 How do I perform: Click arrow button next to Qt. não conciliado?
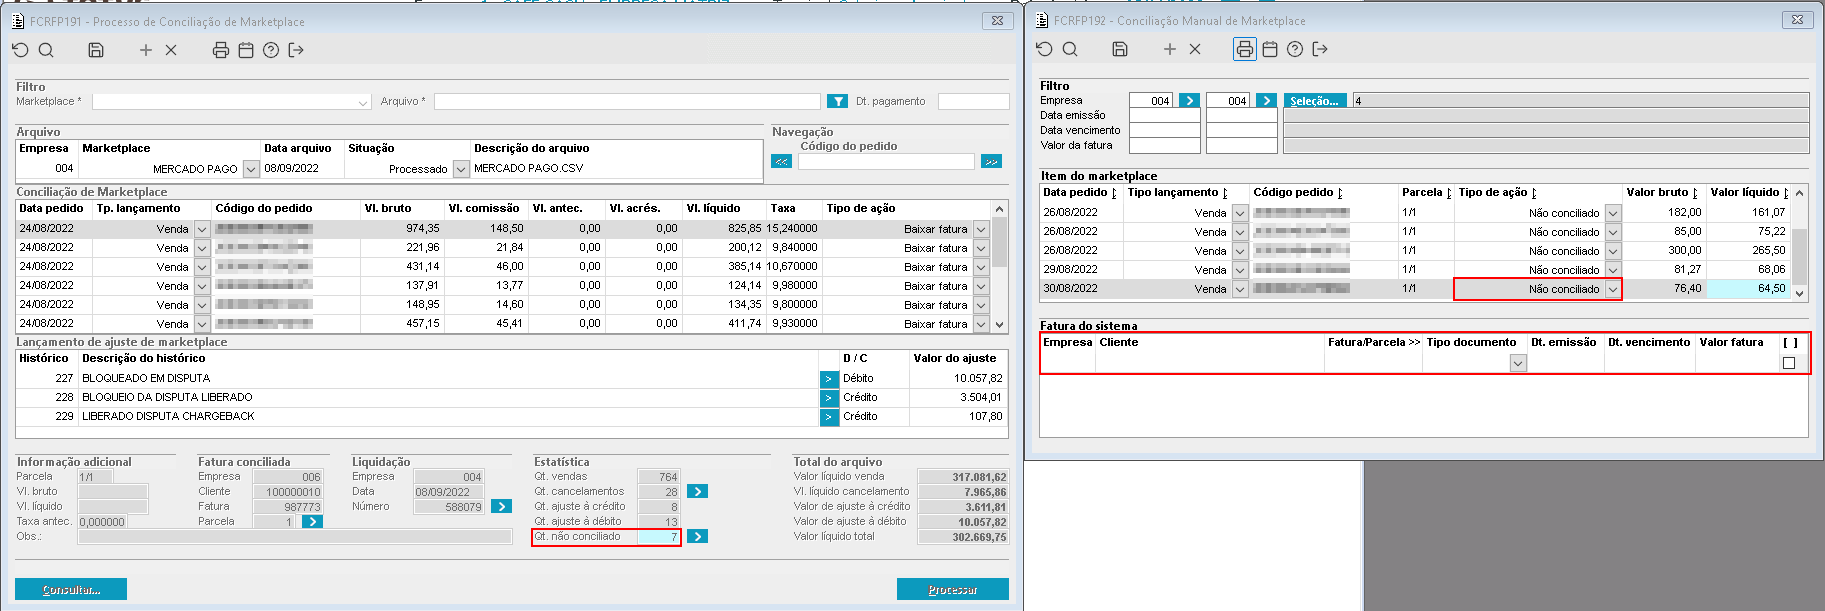[x=698, y=537]
